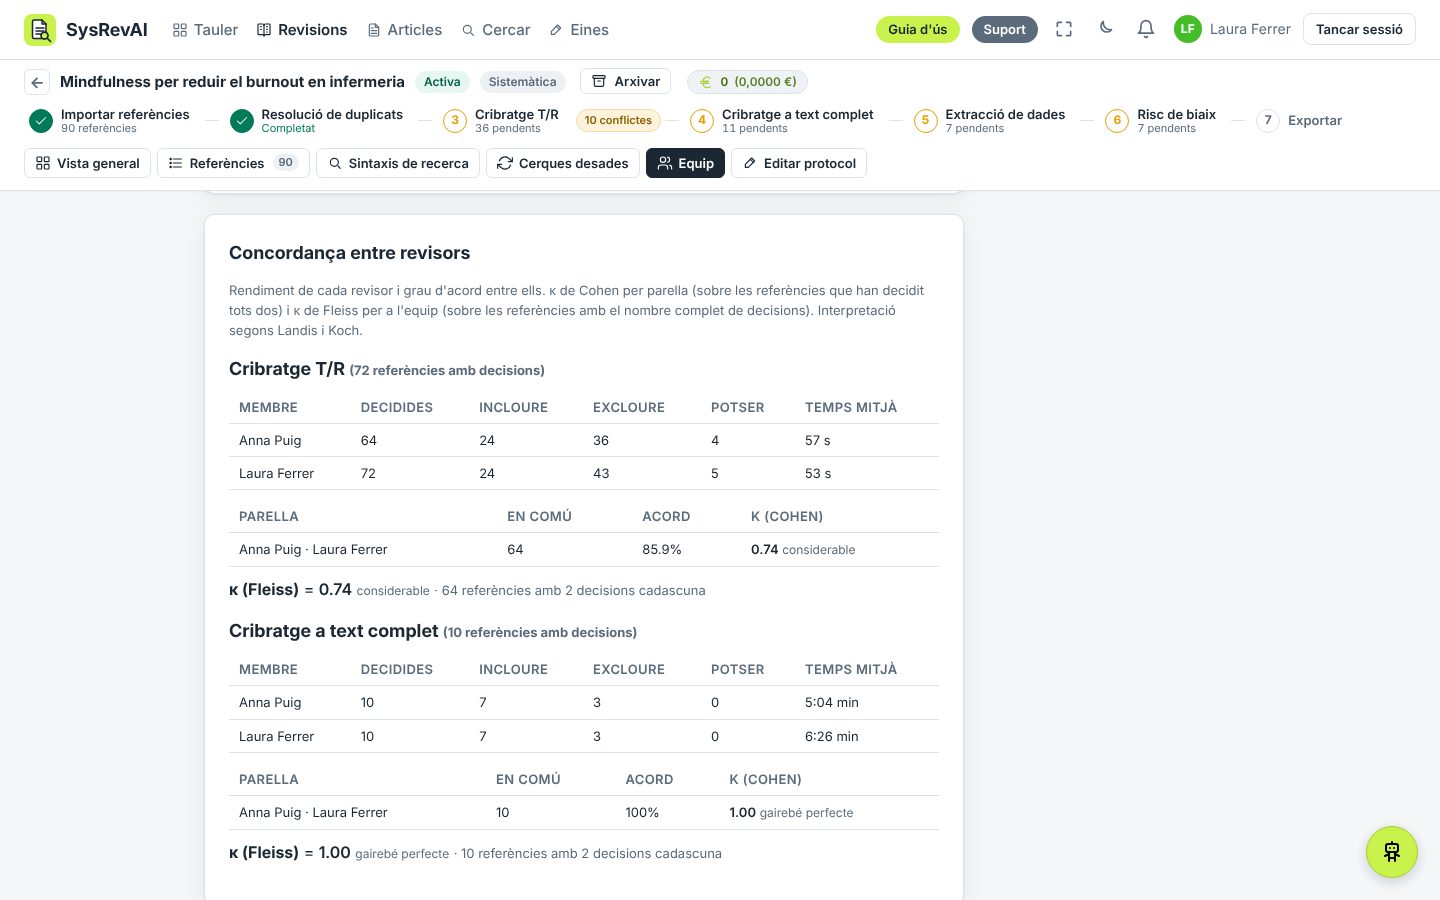Image resolution: width=1440 pixels, height=900 pixels.
Task: Click the LF user avatar
Action: click(x=1187, y=30)
